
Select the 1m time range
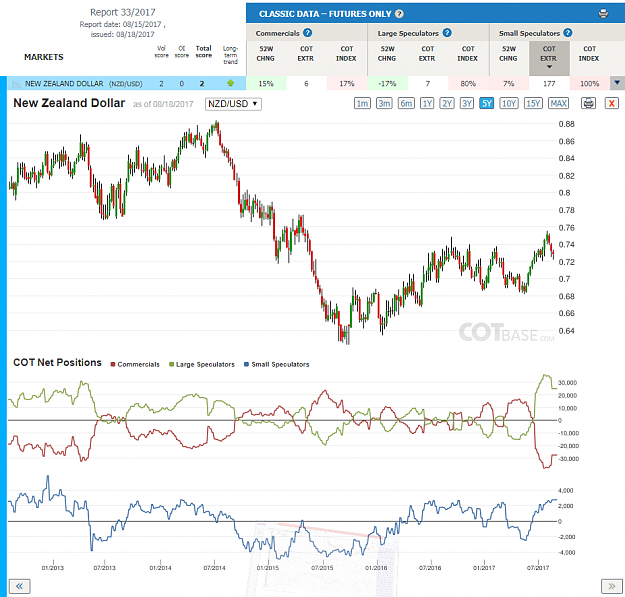pos(362,104)
